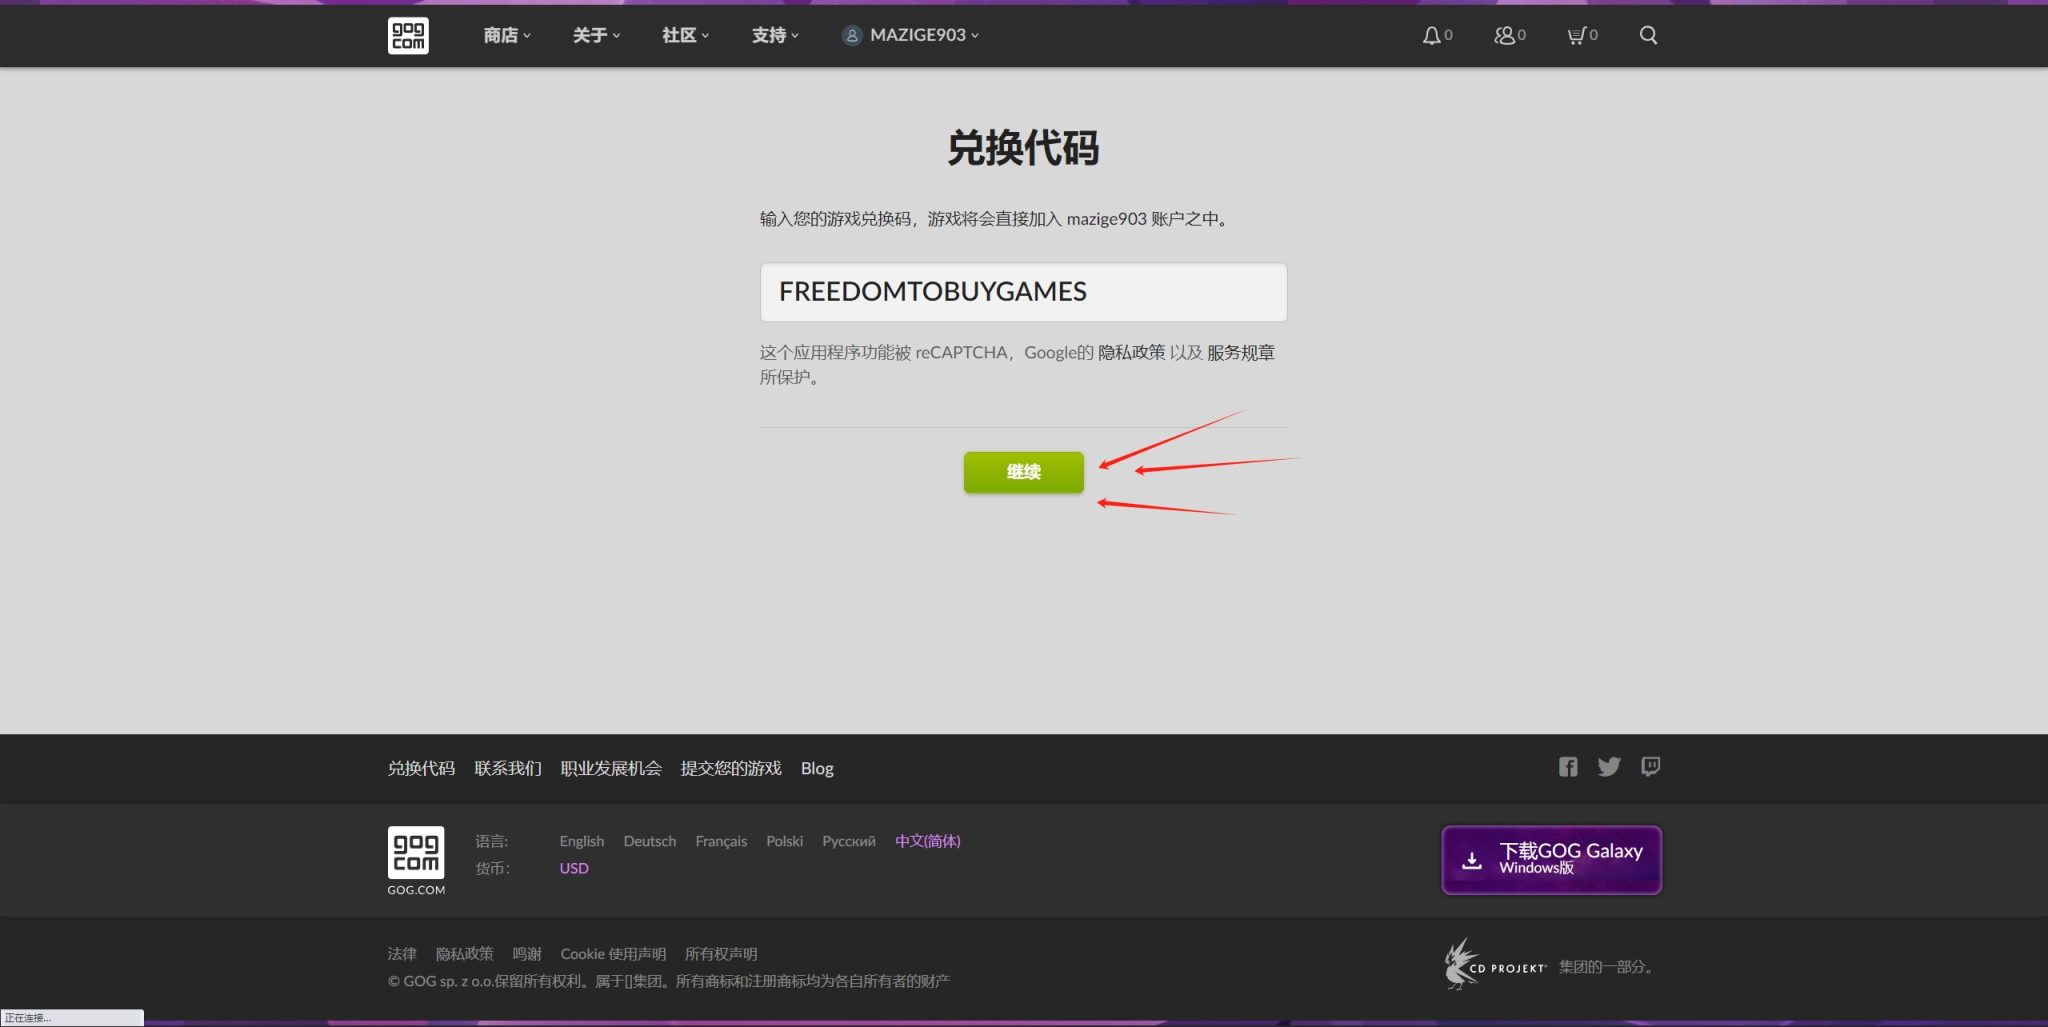Expand the 支持 dropdown
The width and height of the screenshot is (2048, 1027).
coord(772,35)
